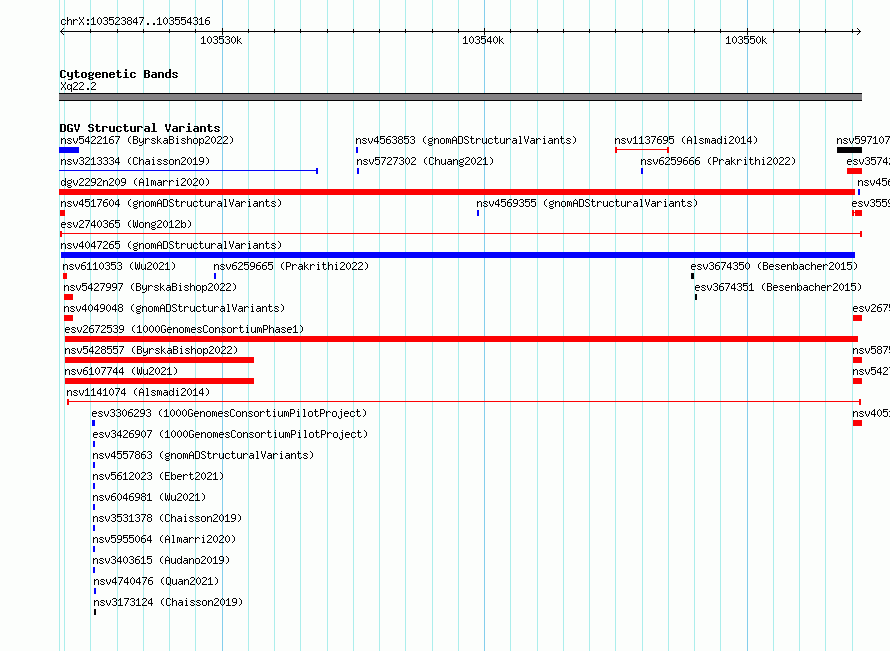890x651 pixels.
Task: Select nsv6259666 (Prakrithi2022) label
Action: (718, 161)
